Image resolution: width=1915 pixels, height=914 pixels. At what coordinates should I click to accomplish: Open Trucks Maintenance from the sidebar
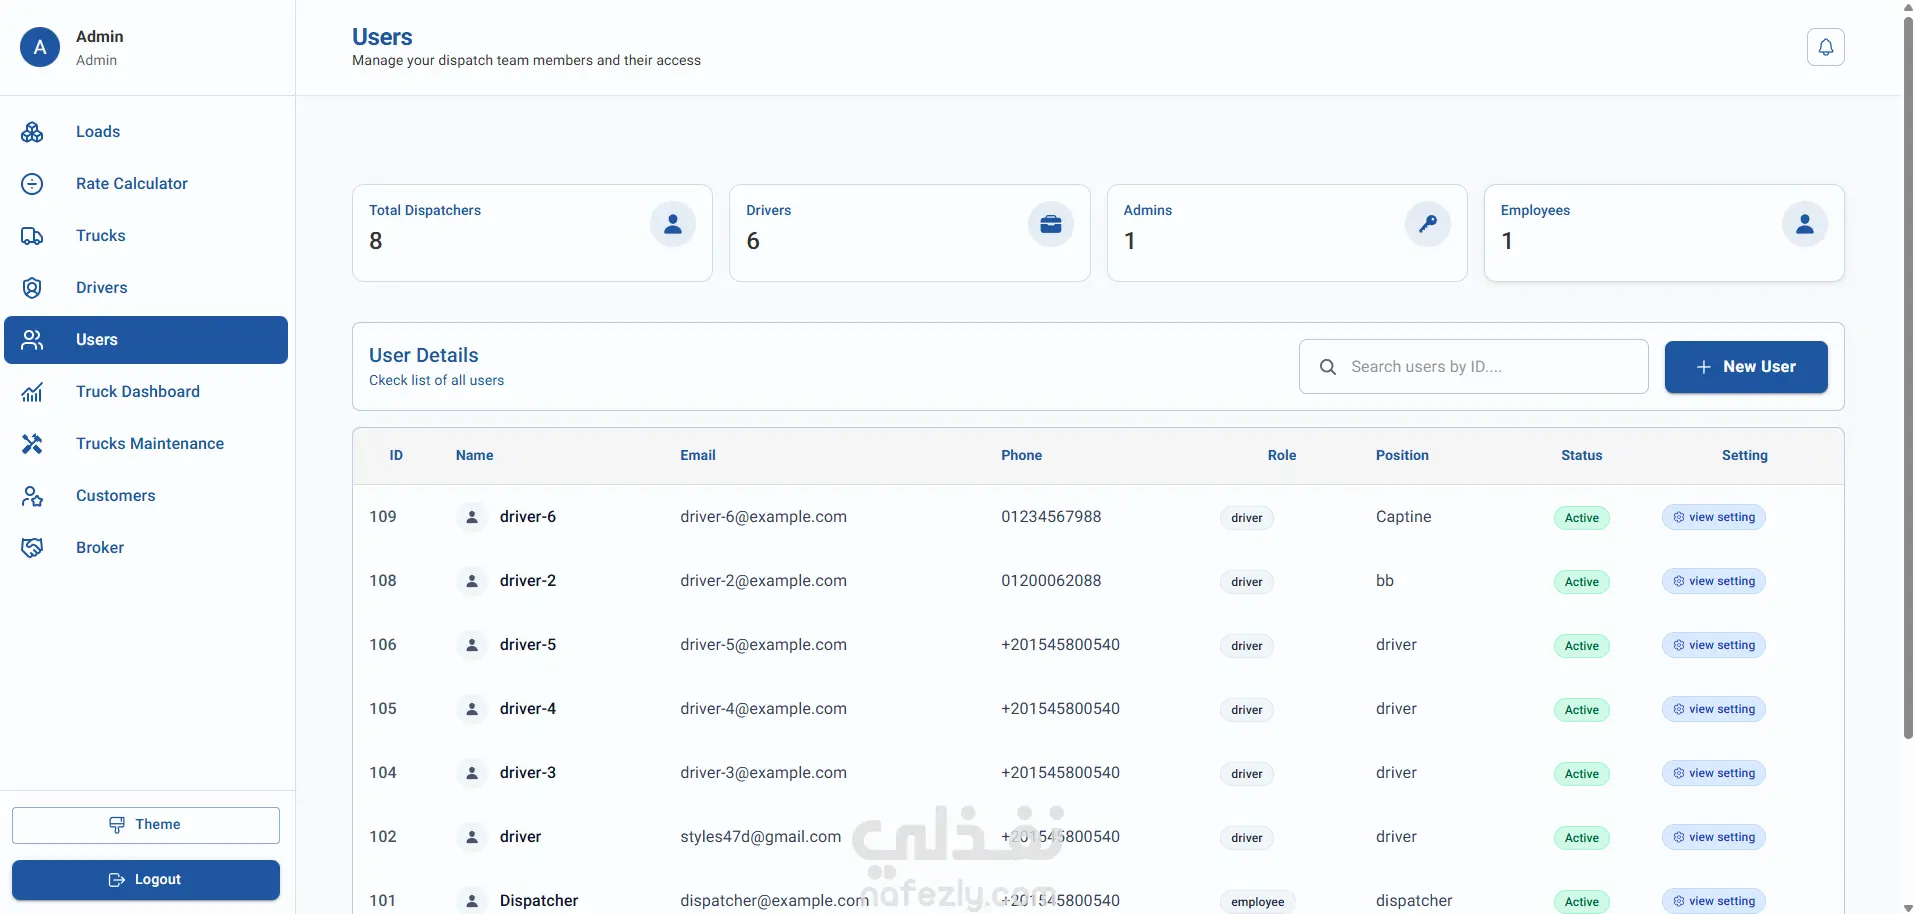pyautogui.click(x=146, y=444)
